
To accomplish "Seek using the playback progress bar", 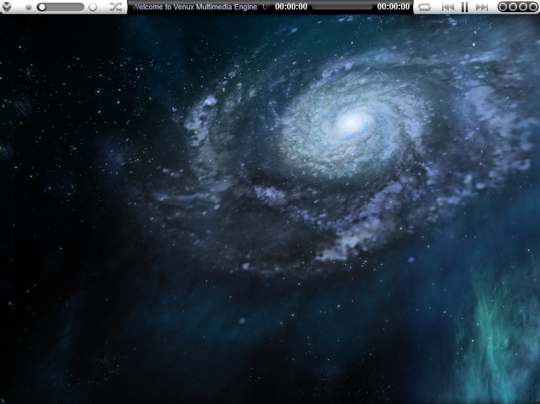I will pyautogui.click(x=342, y=7).
